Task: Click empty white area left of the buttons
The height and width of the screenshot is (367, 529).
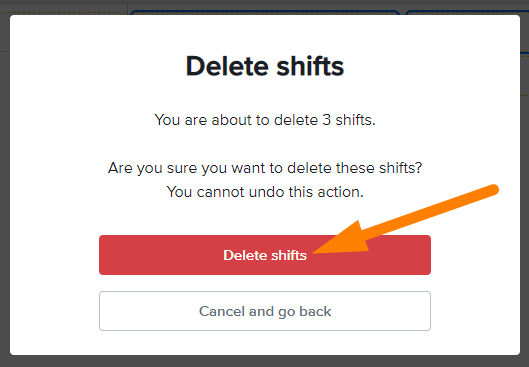Action: 54,283
